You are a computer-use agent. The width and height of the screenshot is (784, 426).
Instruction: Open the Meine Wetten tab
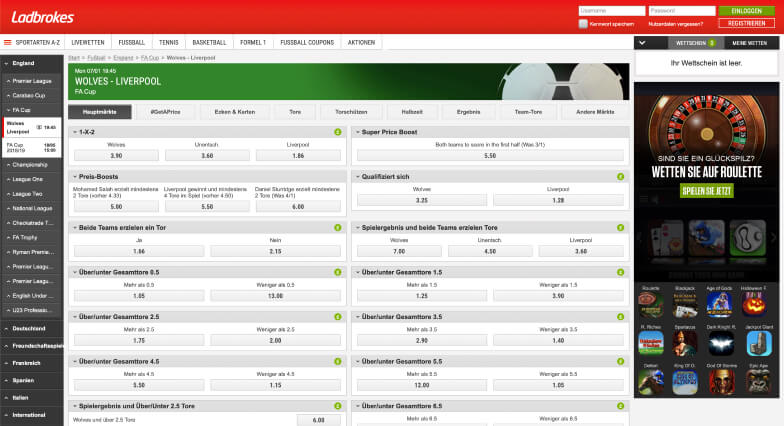coord(750,43)
